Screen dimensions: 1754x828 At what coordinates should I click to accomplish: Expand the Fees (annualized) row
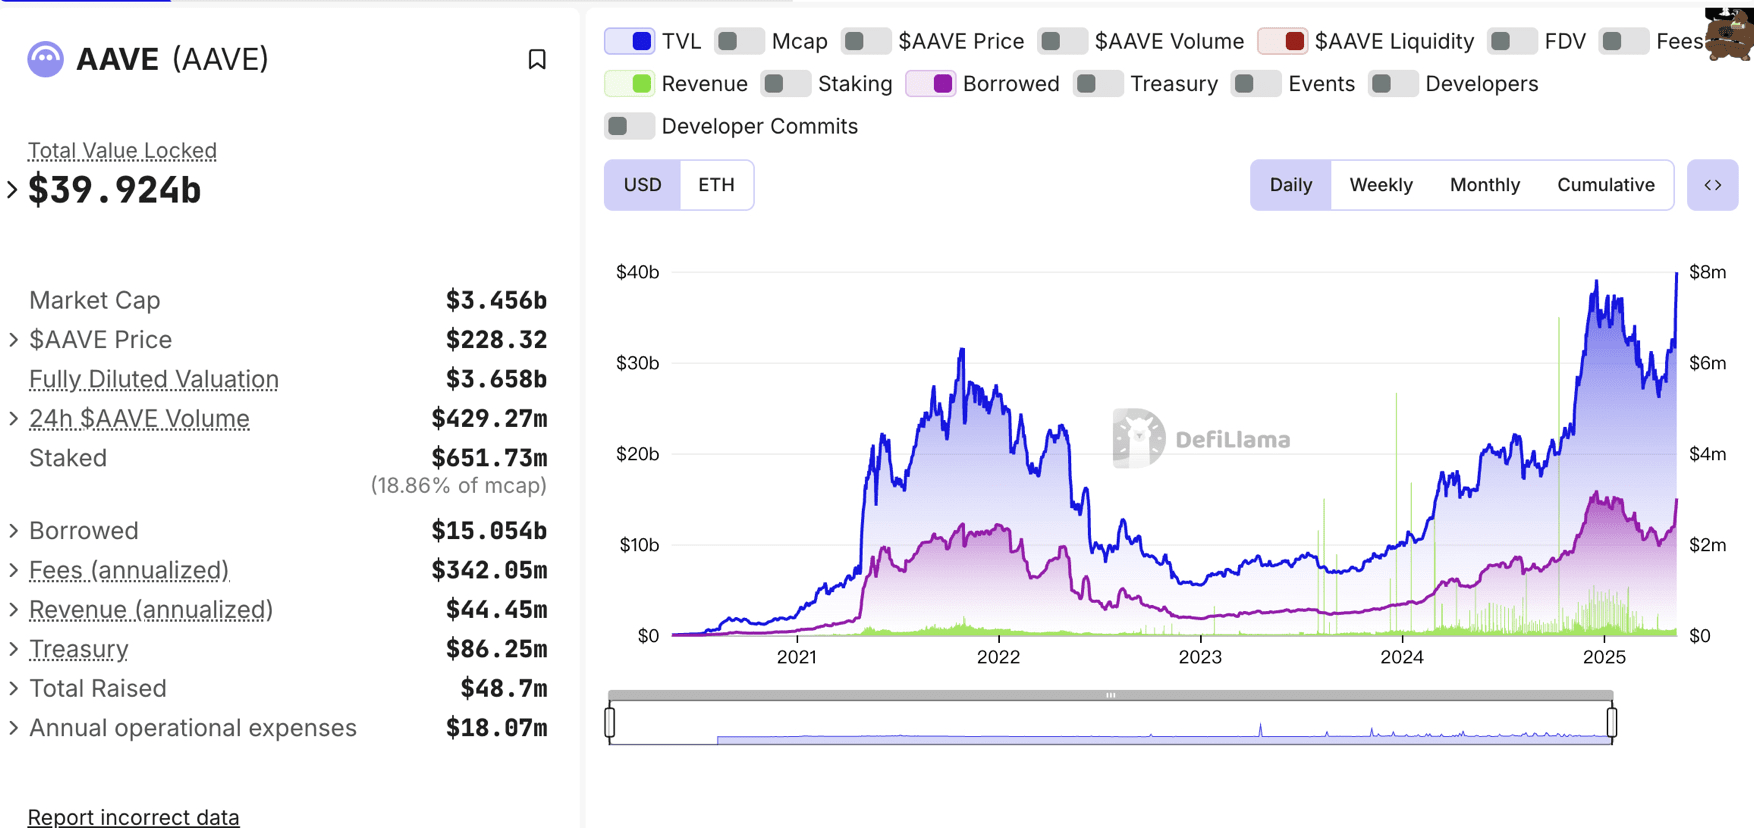(13, 570)
